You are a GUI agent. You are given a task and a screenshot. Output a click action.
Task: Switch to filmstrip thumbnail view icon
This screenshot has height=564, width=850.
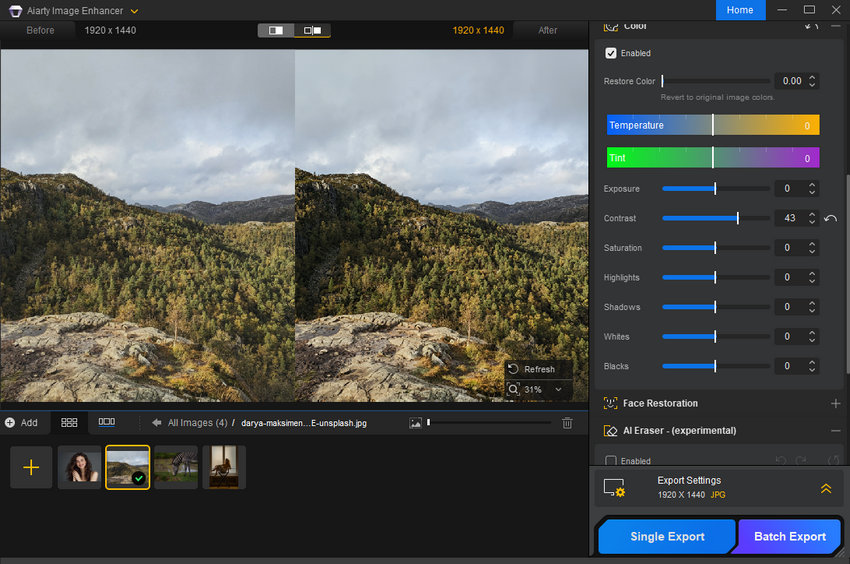click(106, 423)
